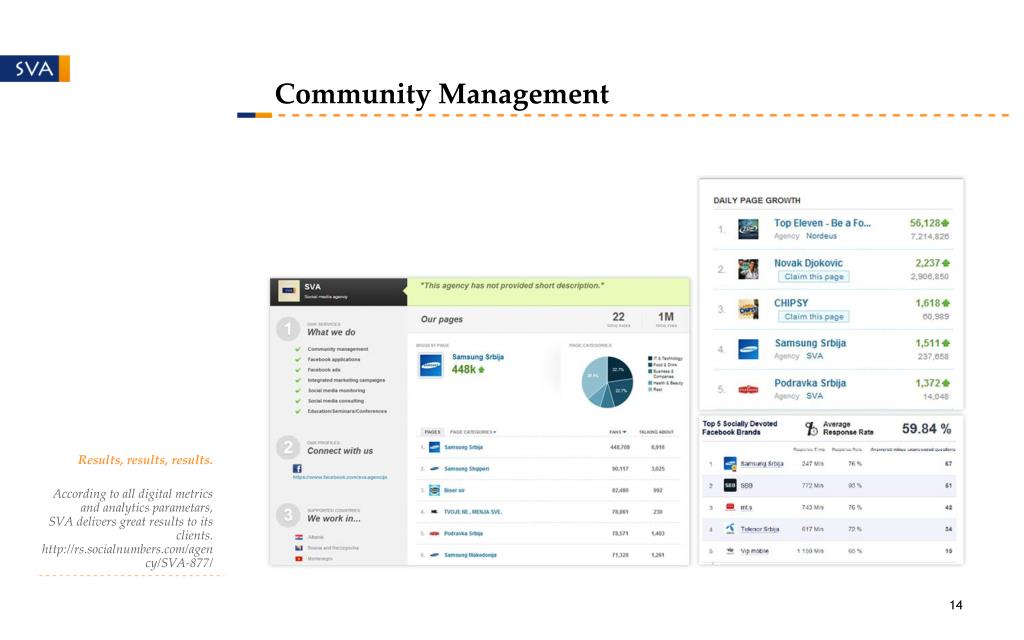Click the SVA agency avatar in dashboard header

[289, 291]
